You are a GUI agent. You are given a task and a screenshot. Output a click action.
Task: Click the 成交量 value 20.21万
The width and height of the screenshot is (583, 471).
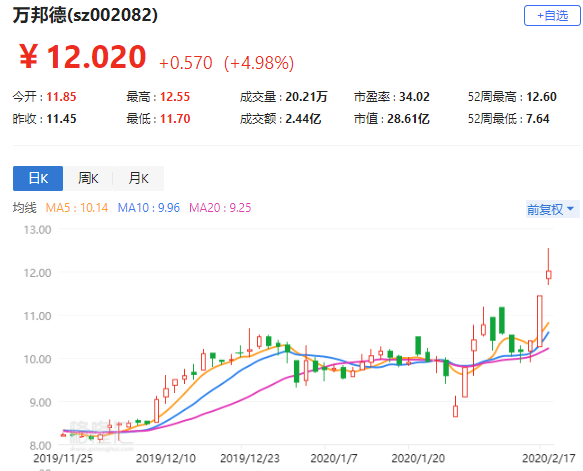306,97
